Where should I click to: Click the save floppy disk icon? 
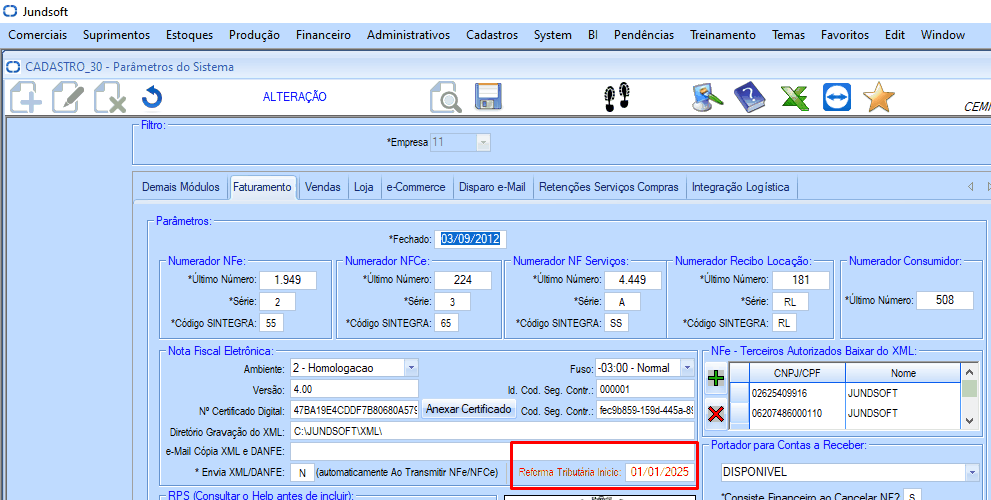coord(487,97)
